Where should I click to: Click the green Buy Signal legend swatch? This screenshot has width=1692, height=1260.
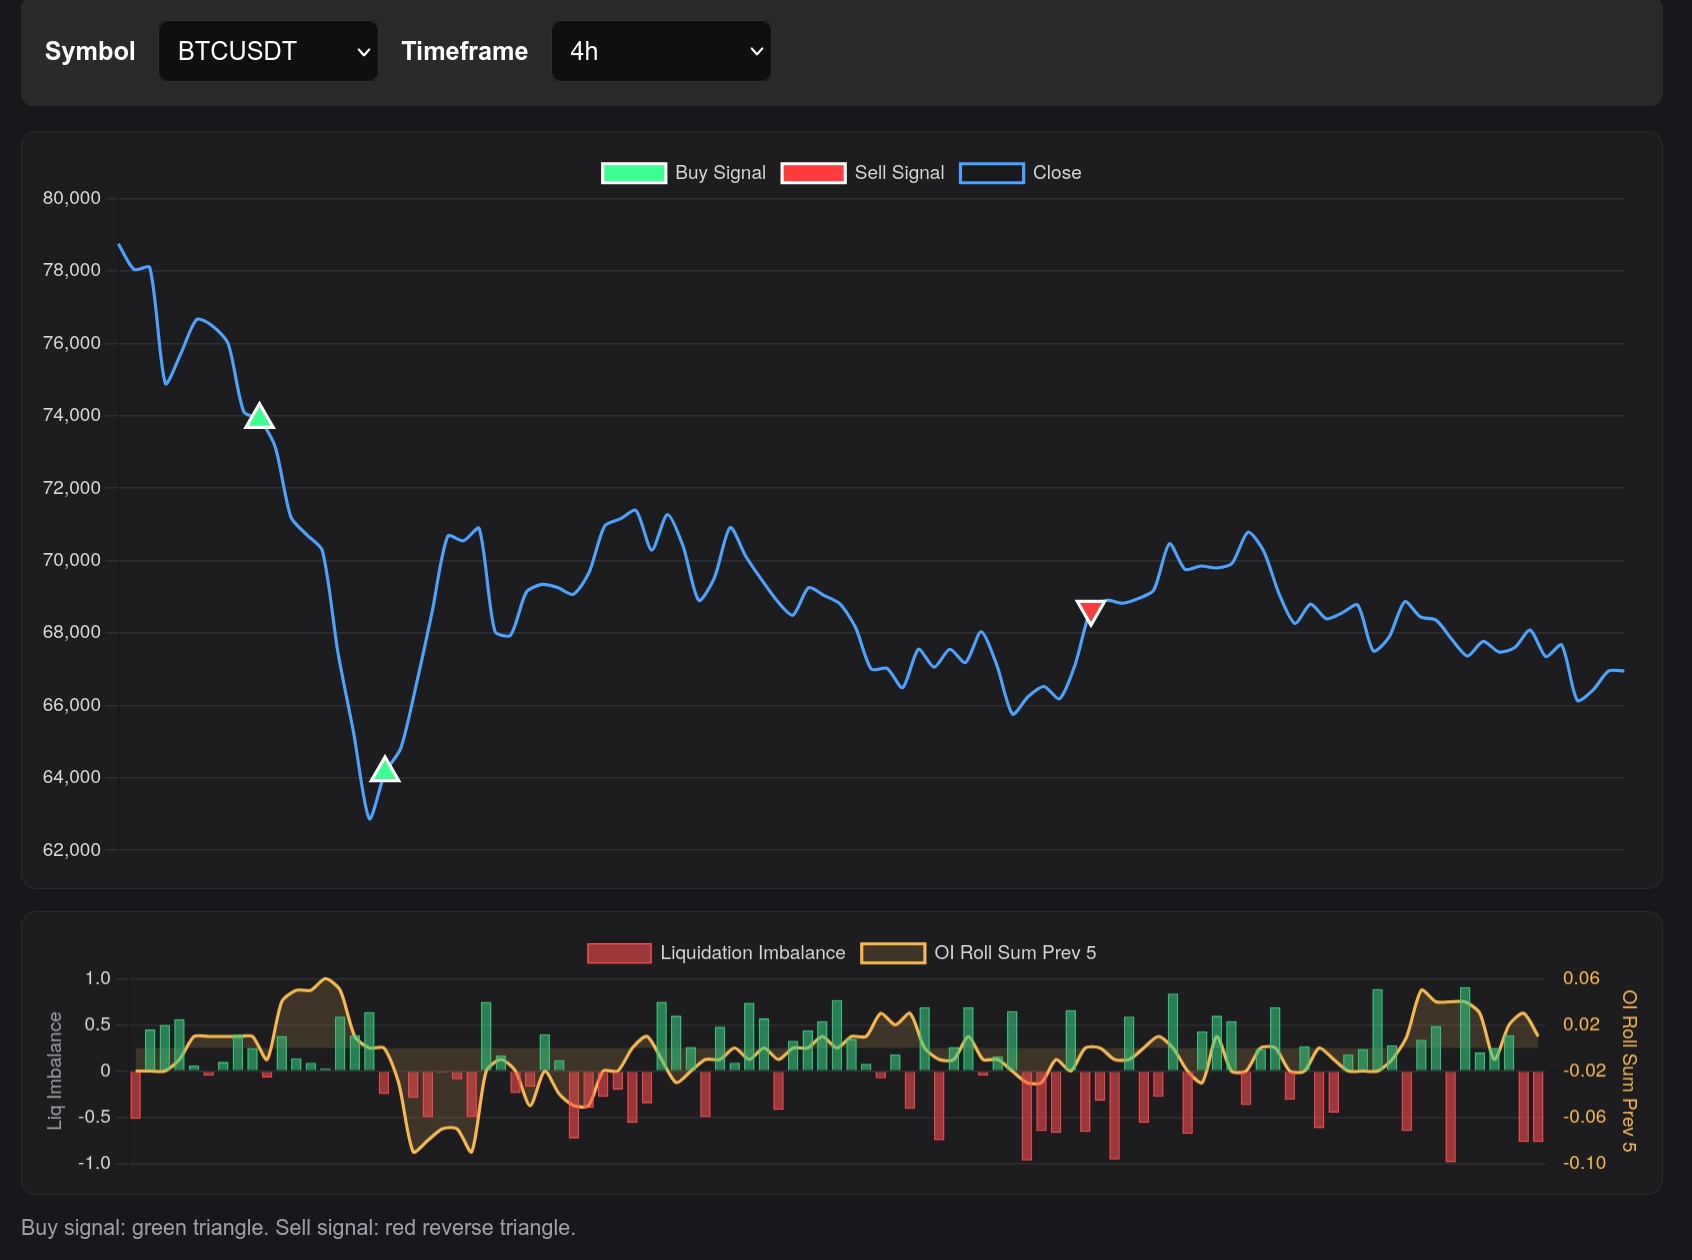(633, 172)
